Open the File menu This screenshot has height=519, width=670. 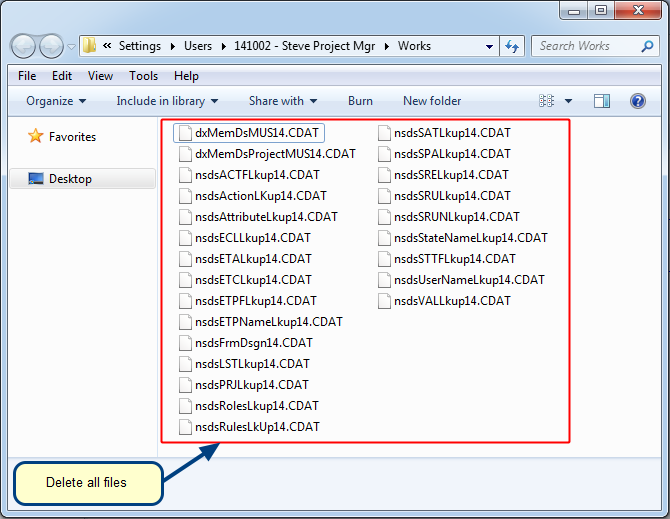pos(27,76)
